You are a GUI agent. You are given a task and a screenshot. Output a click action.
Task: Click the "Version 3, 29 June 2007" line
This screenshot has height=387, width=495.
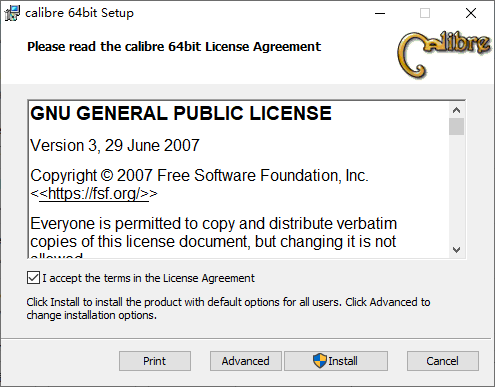[x=115, y=145]
